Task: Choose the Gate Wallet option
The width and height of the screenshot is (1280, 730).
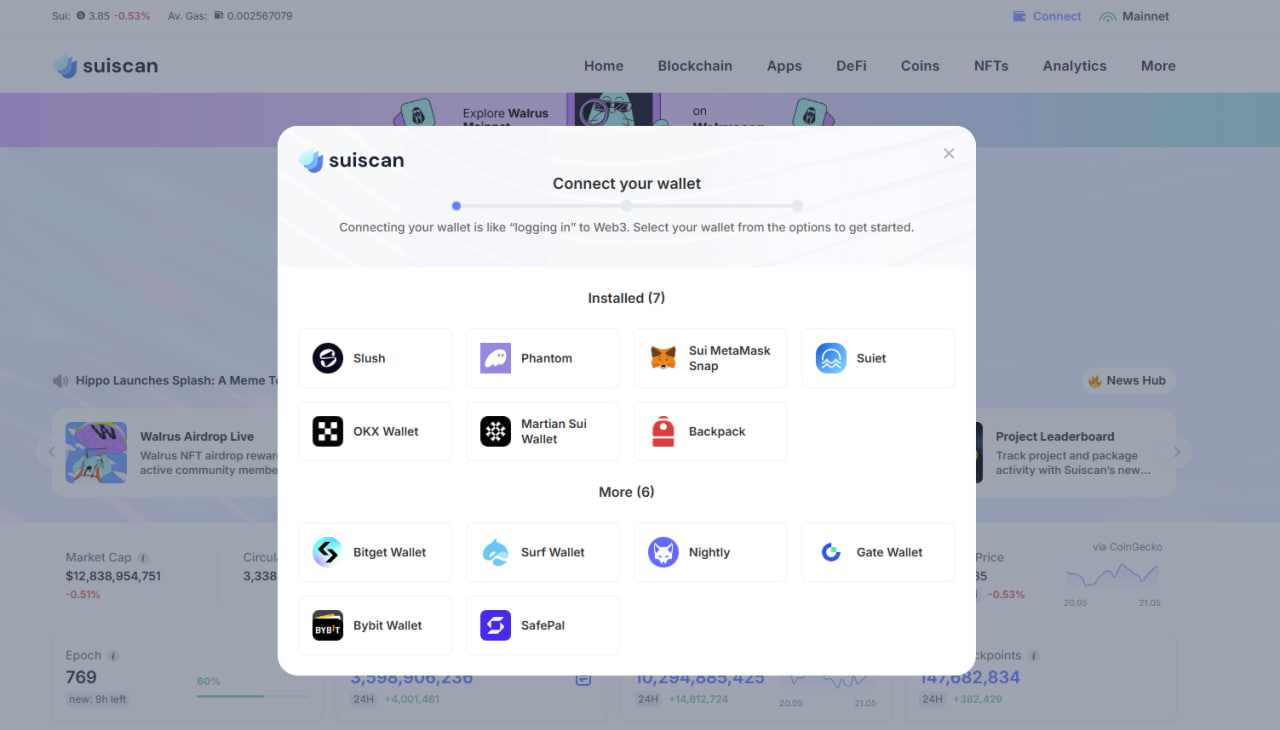Action: [x=878, y=552]
